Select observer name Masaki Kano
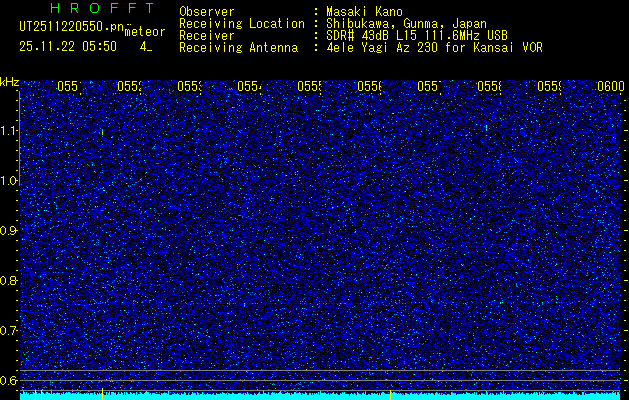Viewport: 629px width, 400px height. coord(364,12)
